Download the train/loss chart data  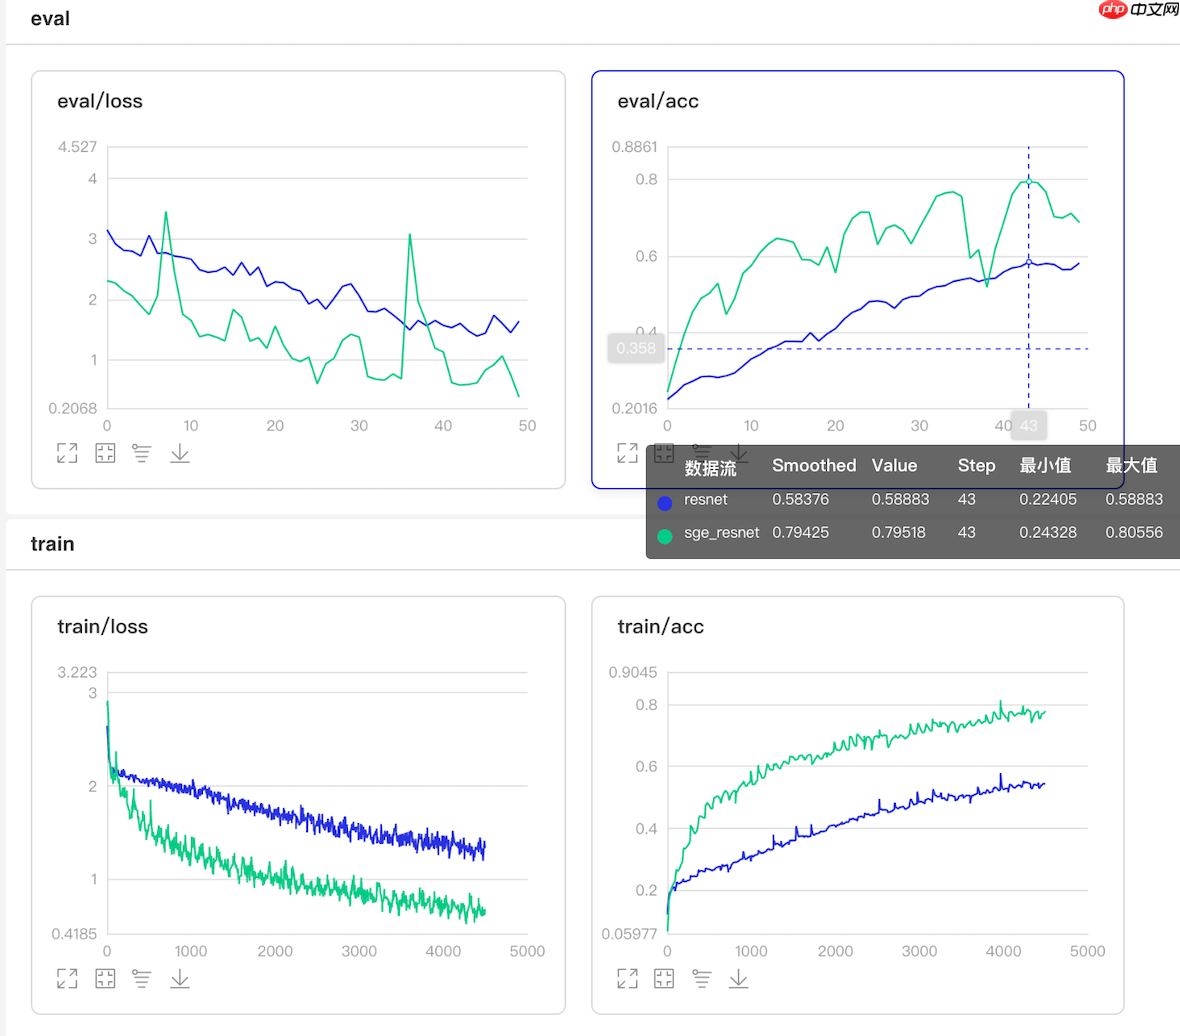tap(180, 978)
